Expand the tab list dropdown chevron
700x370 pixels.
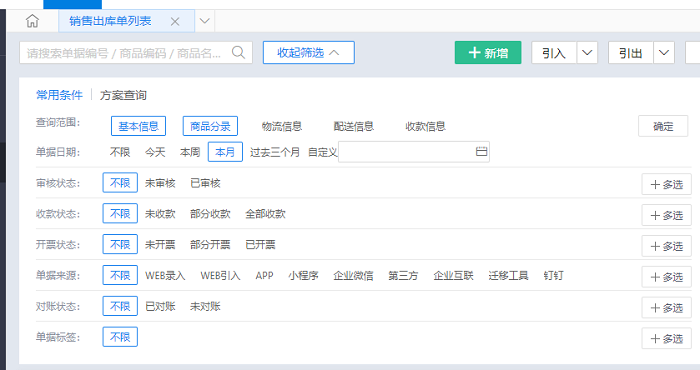click(204, 21)
